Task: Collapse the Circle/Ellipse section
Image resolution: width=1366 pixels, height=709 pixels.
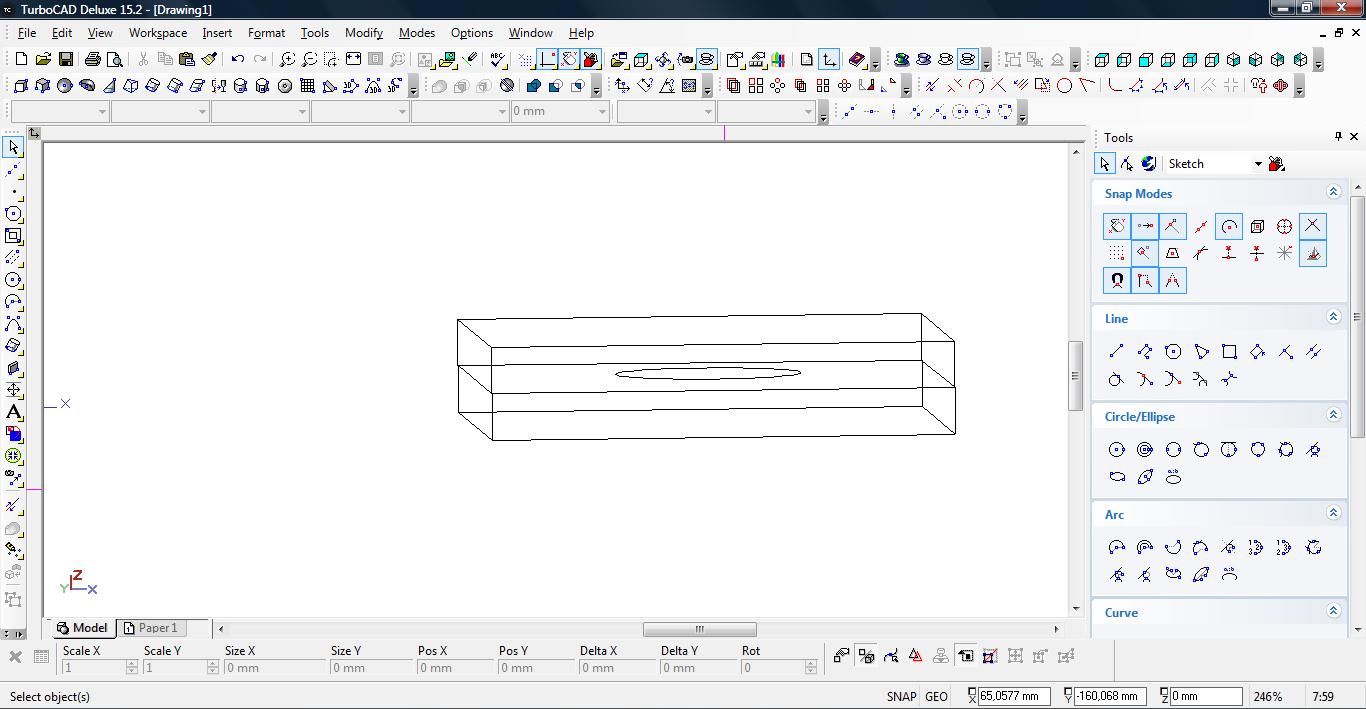Action: click(x=1333, y=415)
